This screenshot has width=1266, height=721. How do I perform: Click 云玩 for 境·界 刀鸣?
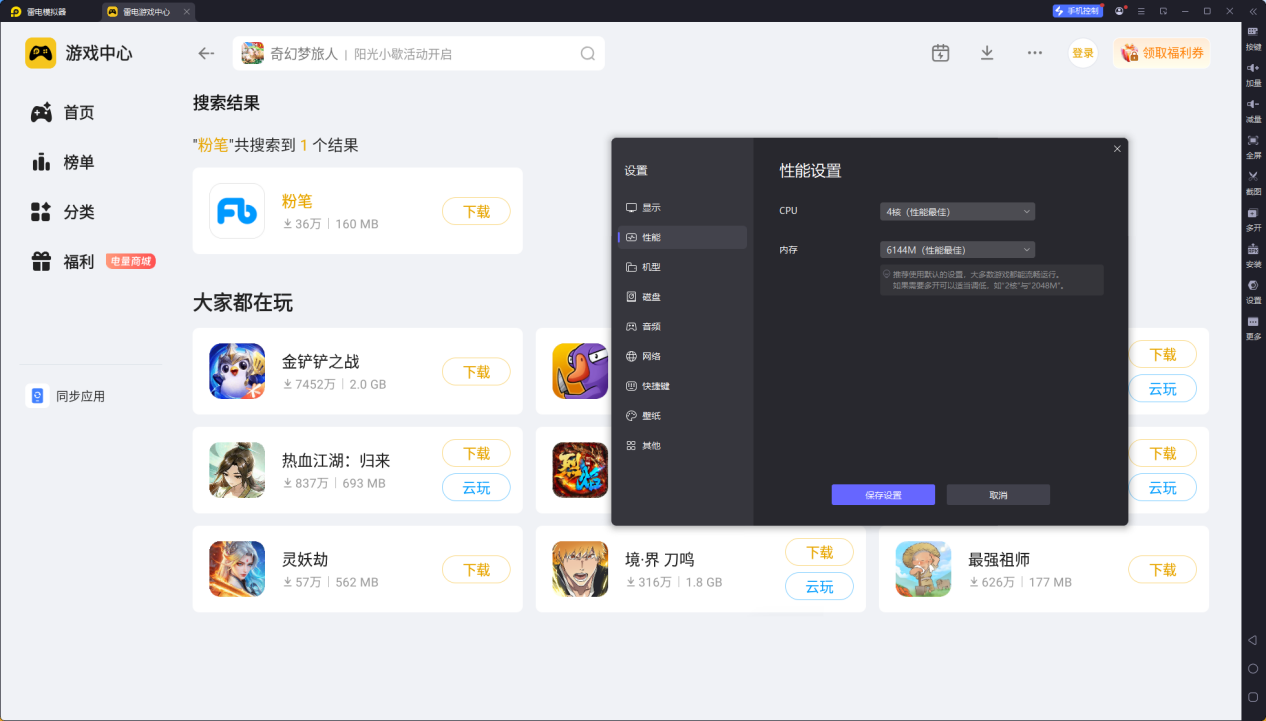click(x=819, y=586)
